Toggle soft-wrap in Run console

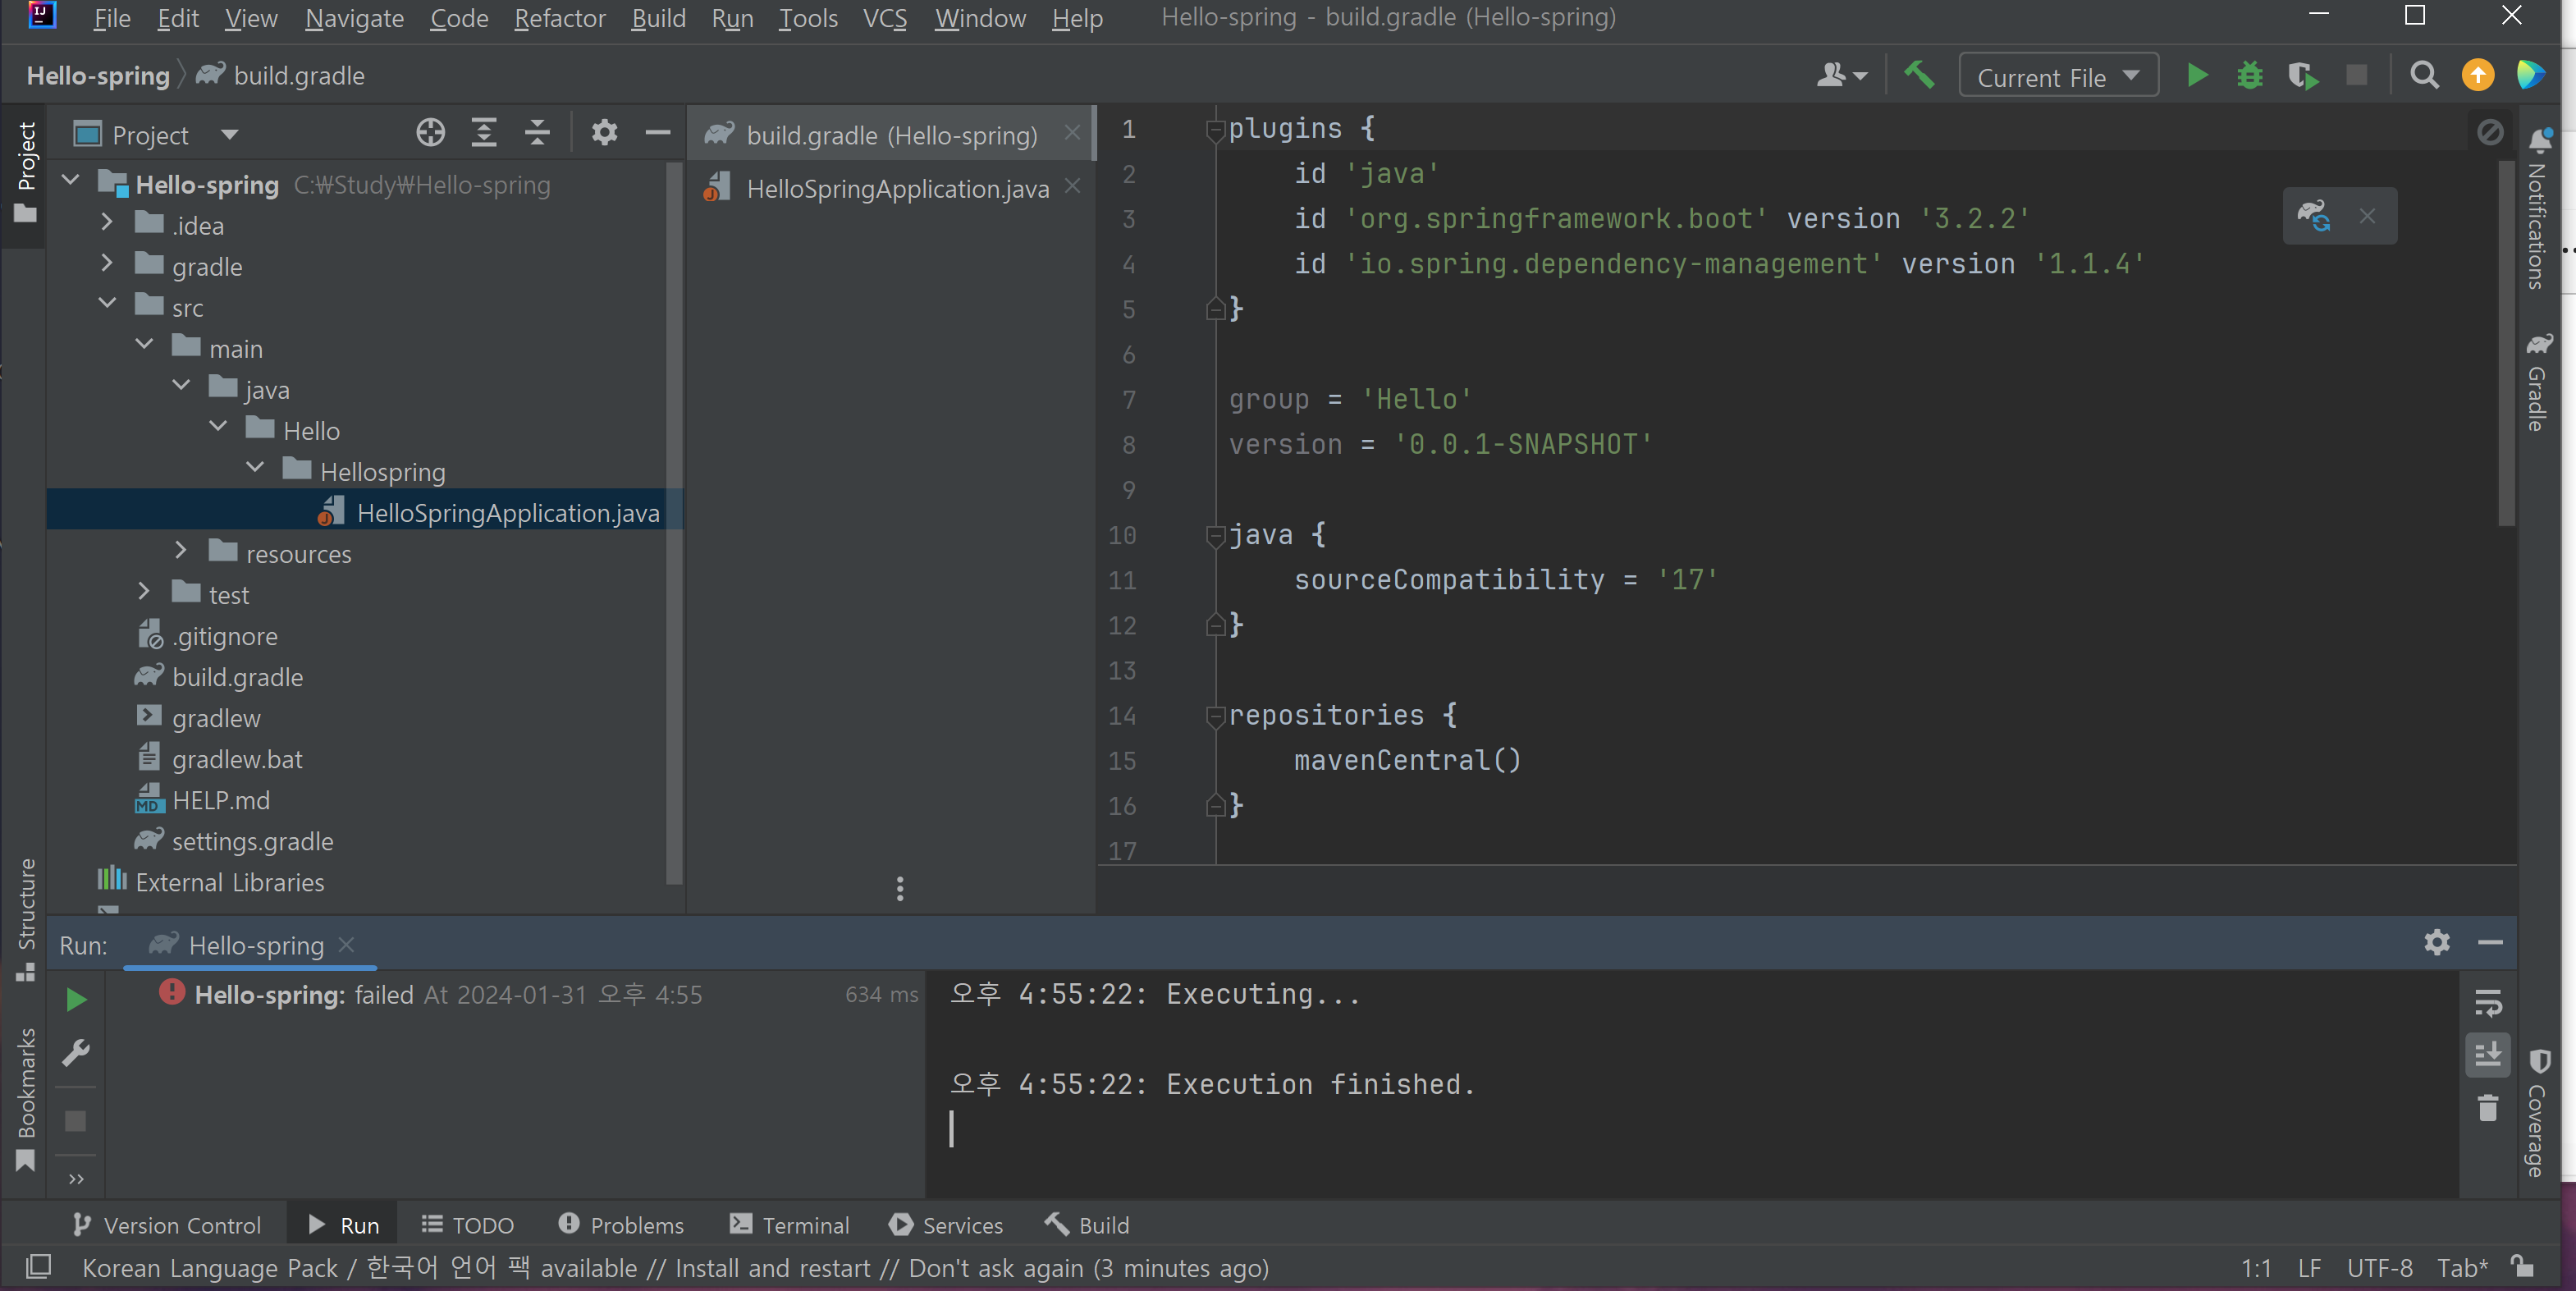(2488, 1002)
